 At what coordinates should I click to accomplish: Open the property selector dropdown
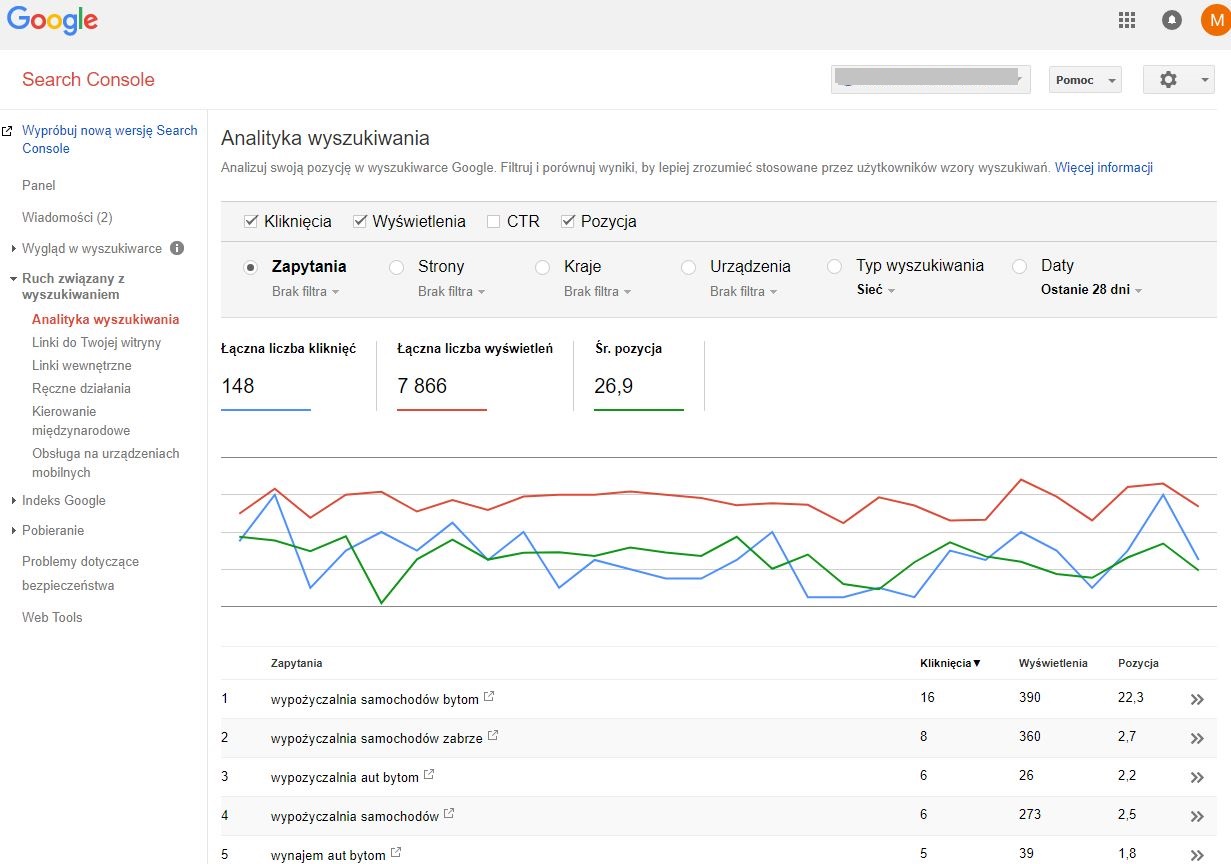pyautogui.click(x=930, y=80)
